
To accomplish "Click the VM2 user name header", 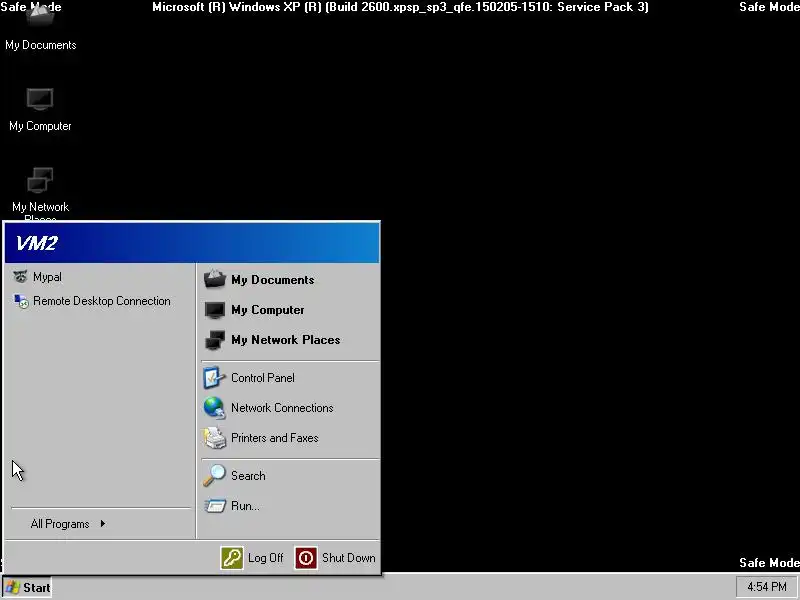I will [x=37, y=243].
